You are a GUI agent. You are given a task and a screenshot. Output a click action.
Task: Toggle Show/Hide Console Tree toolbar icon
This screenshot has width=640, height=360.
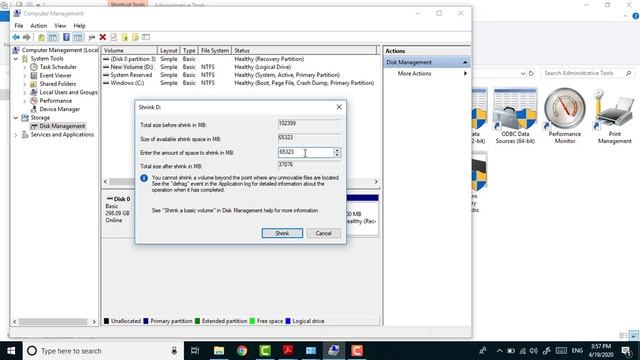pyautogui.click(x=53, y=38)
